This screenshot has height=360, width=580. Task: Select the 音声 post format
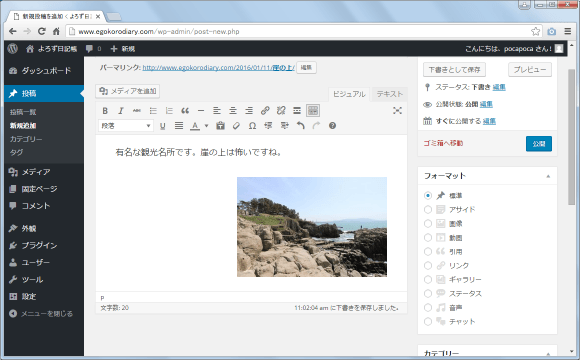pyautogui.click(x=428, y=307)
